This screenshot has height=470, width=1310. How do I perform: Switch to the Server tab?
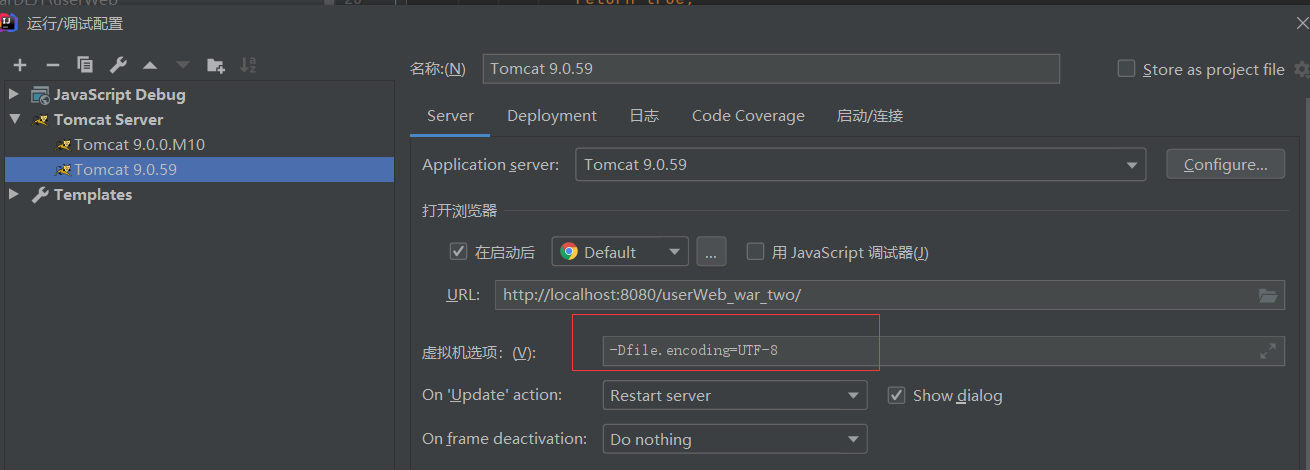click(450, 116)
